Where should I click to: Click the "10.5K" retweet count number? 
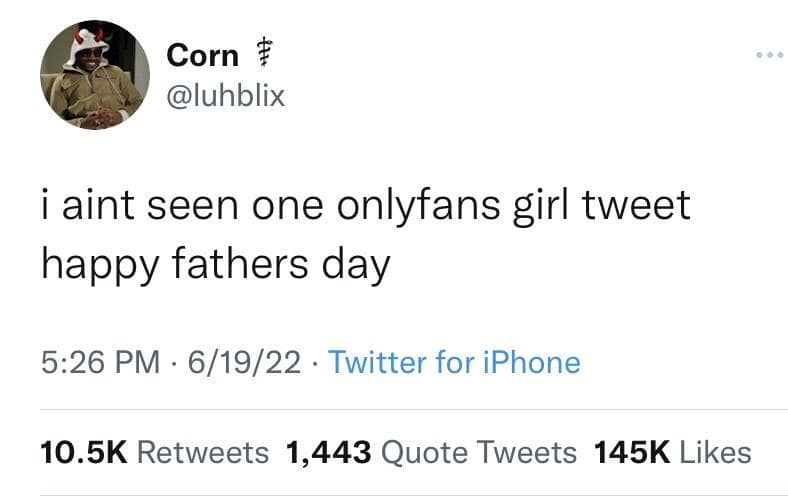tap(83, 452)
